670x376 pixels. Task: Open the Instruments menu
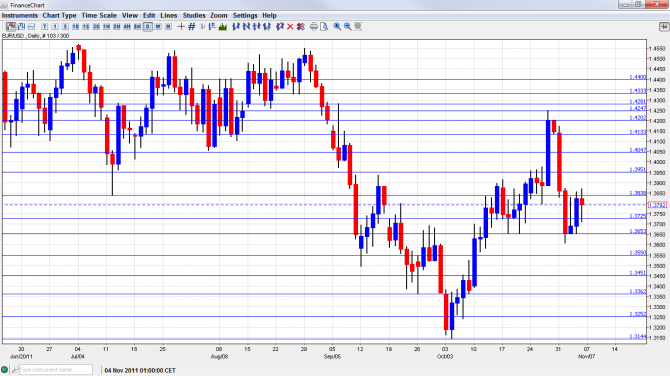(20, 15)
